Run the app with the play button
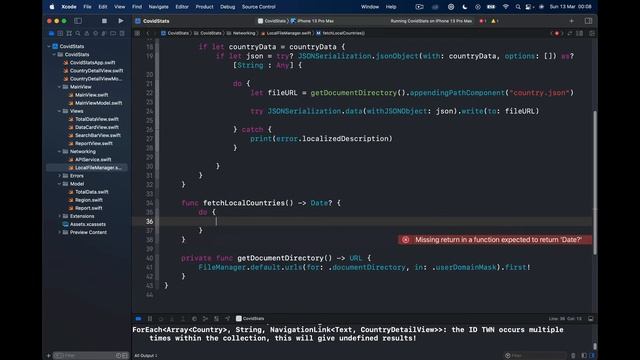Viewport: 640px width, 360px height. point(121,21)
